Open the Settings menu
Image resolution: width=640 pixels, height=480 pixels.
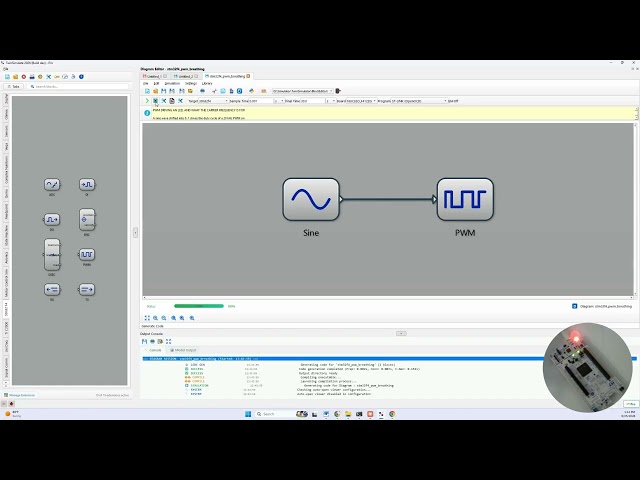coord(191,83)
